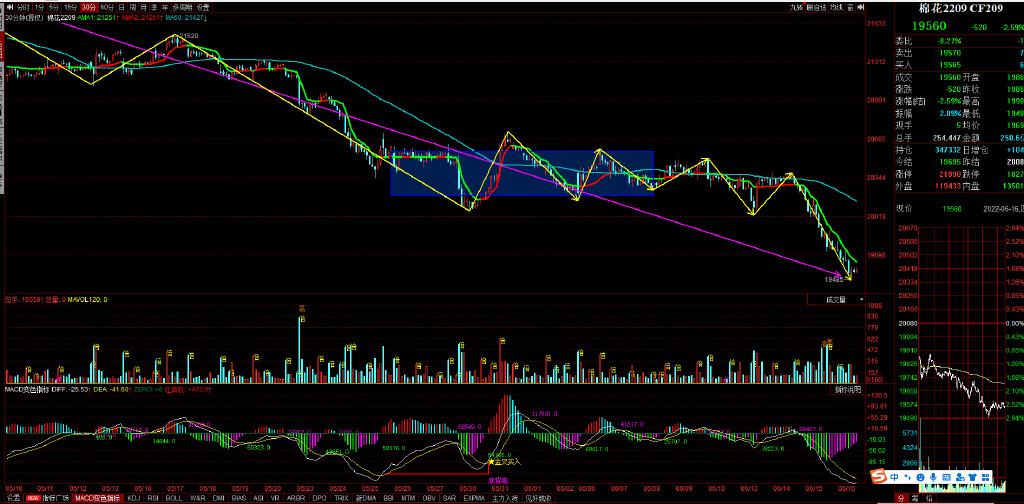This screenshot has width=1024, height=504.
Task: Select the VR indicator tab
Action: point(276,498)
